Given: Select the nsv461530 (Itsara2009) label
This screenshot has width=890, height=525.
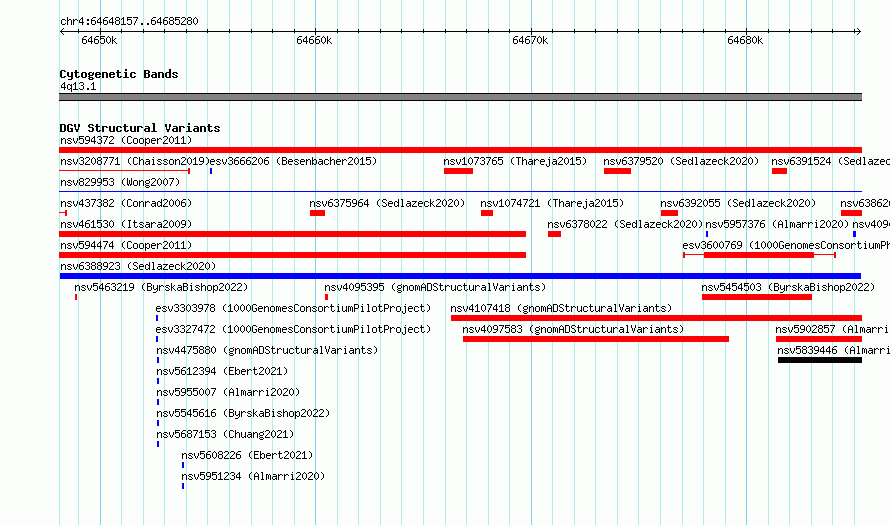Looking at the screenshot, I should point(126,224).
